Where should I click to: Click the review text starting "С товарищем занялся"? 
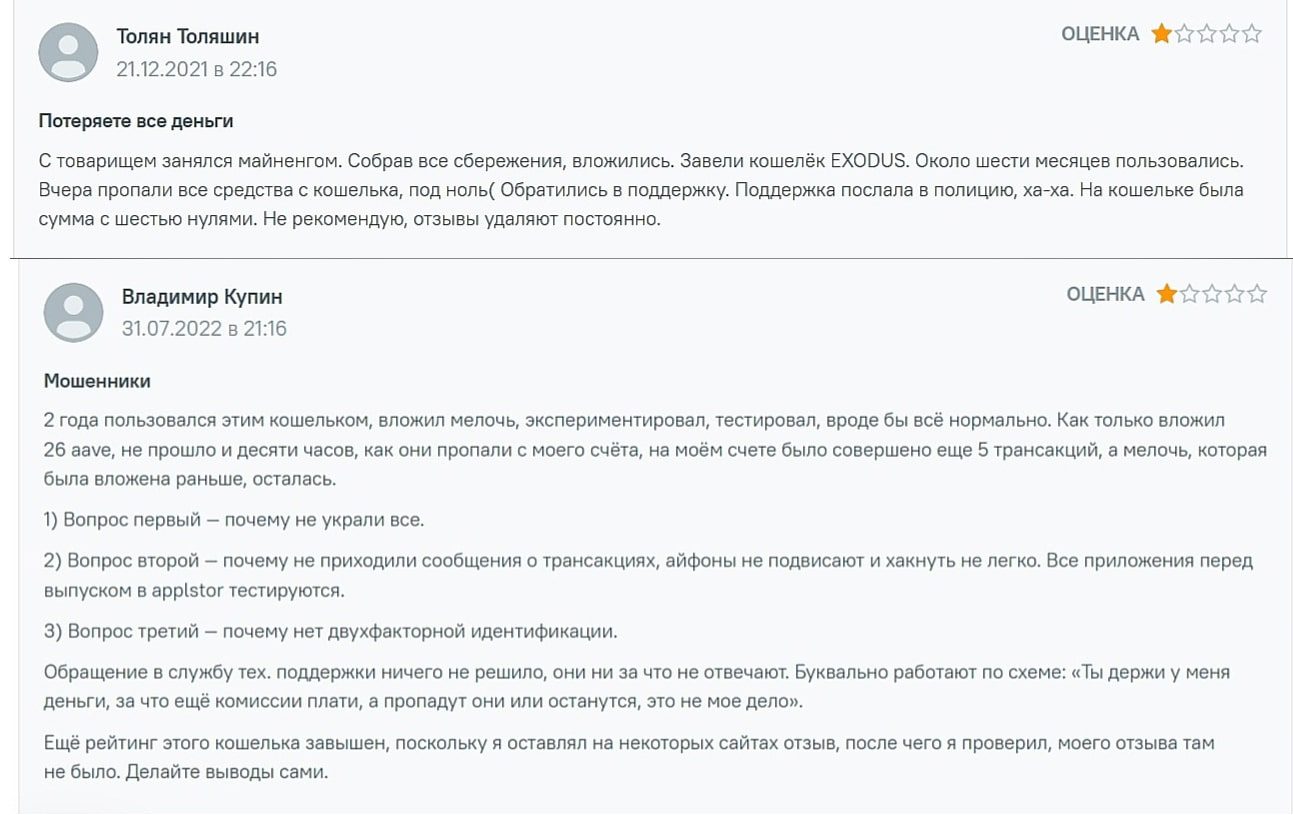point(640,190)
